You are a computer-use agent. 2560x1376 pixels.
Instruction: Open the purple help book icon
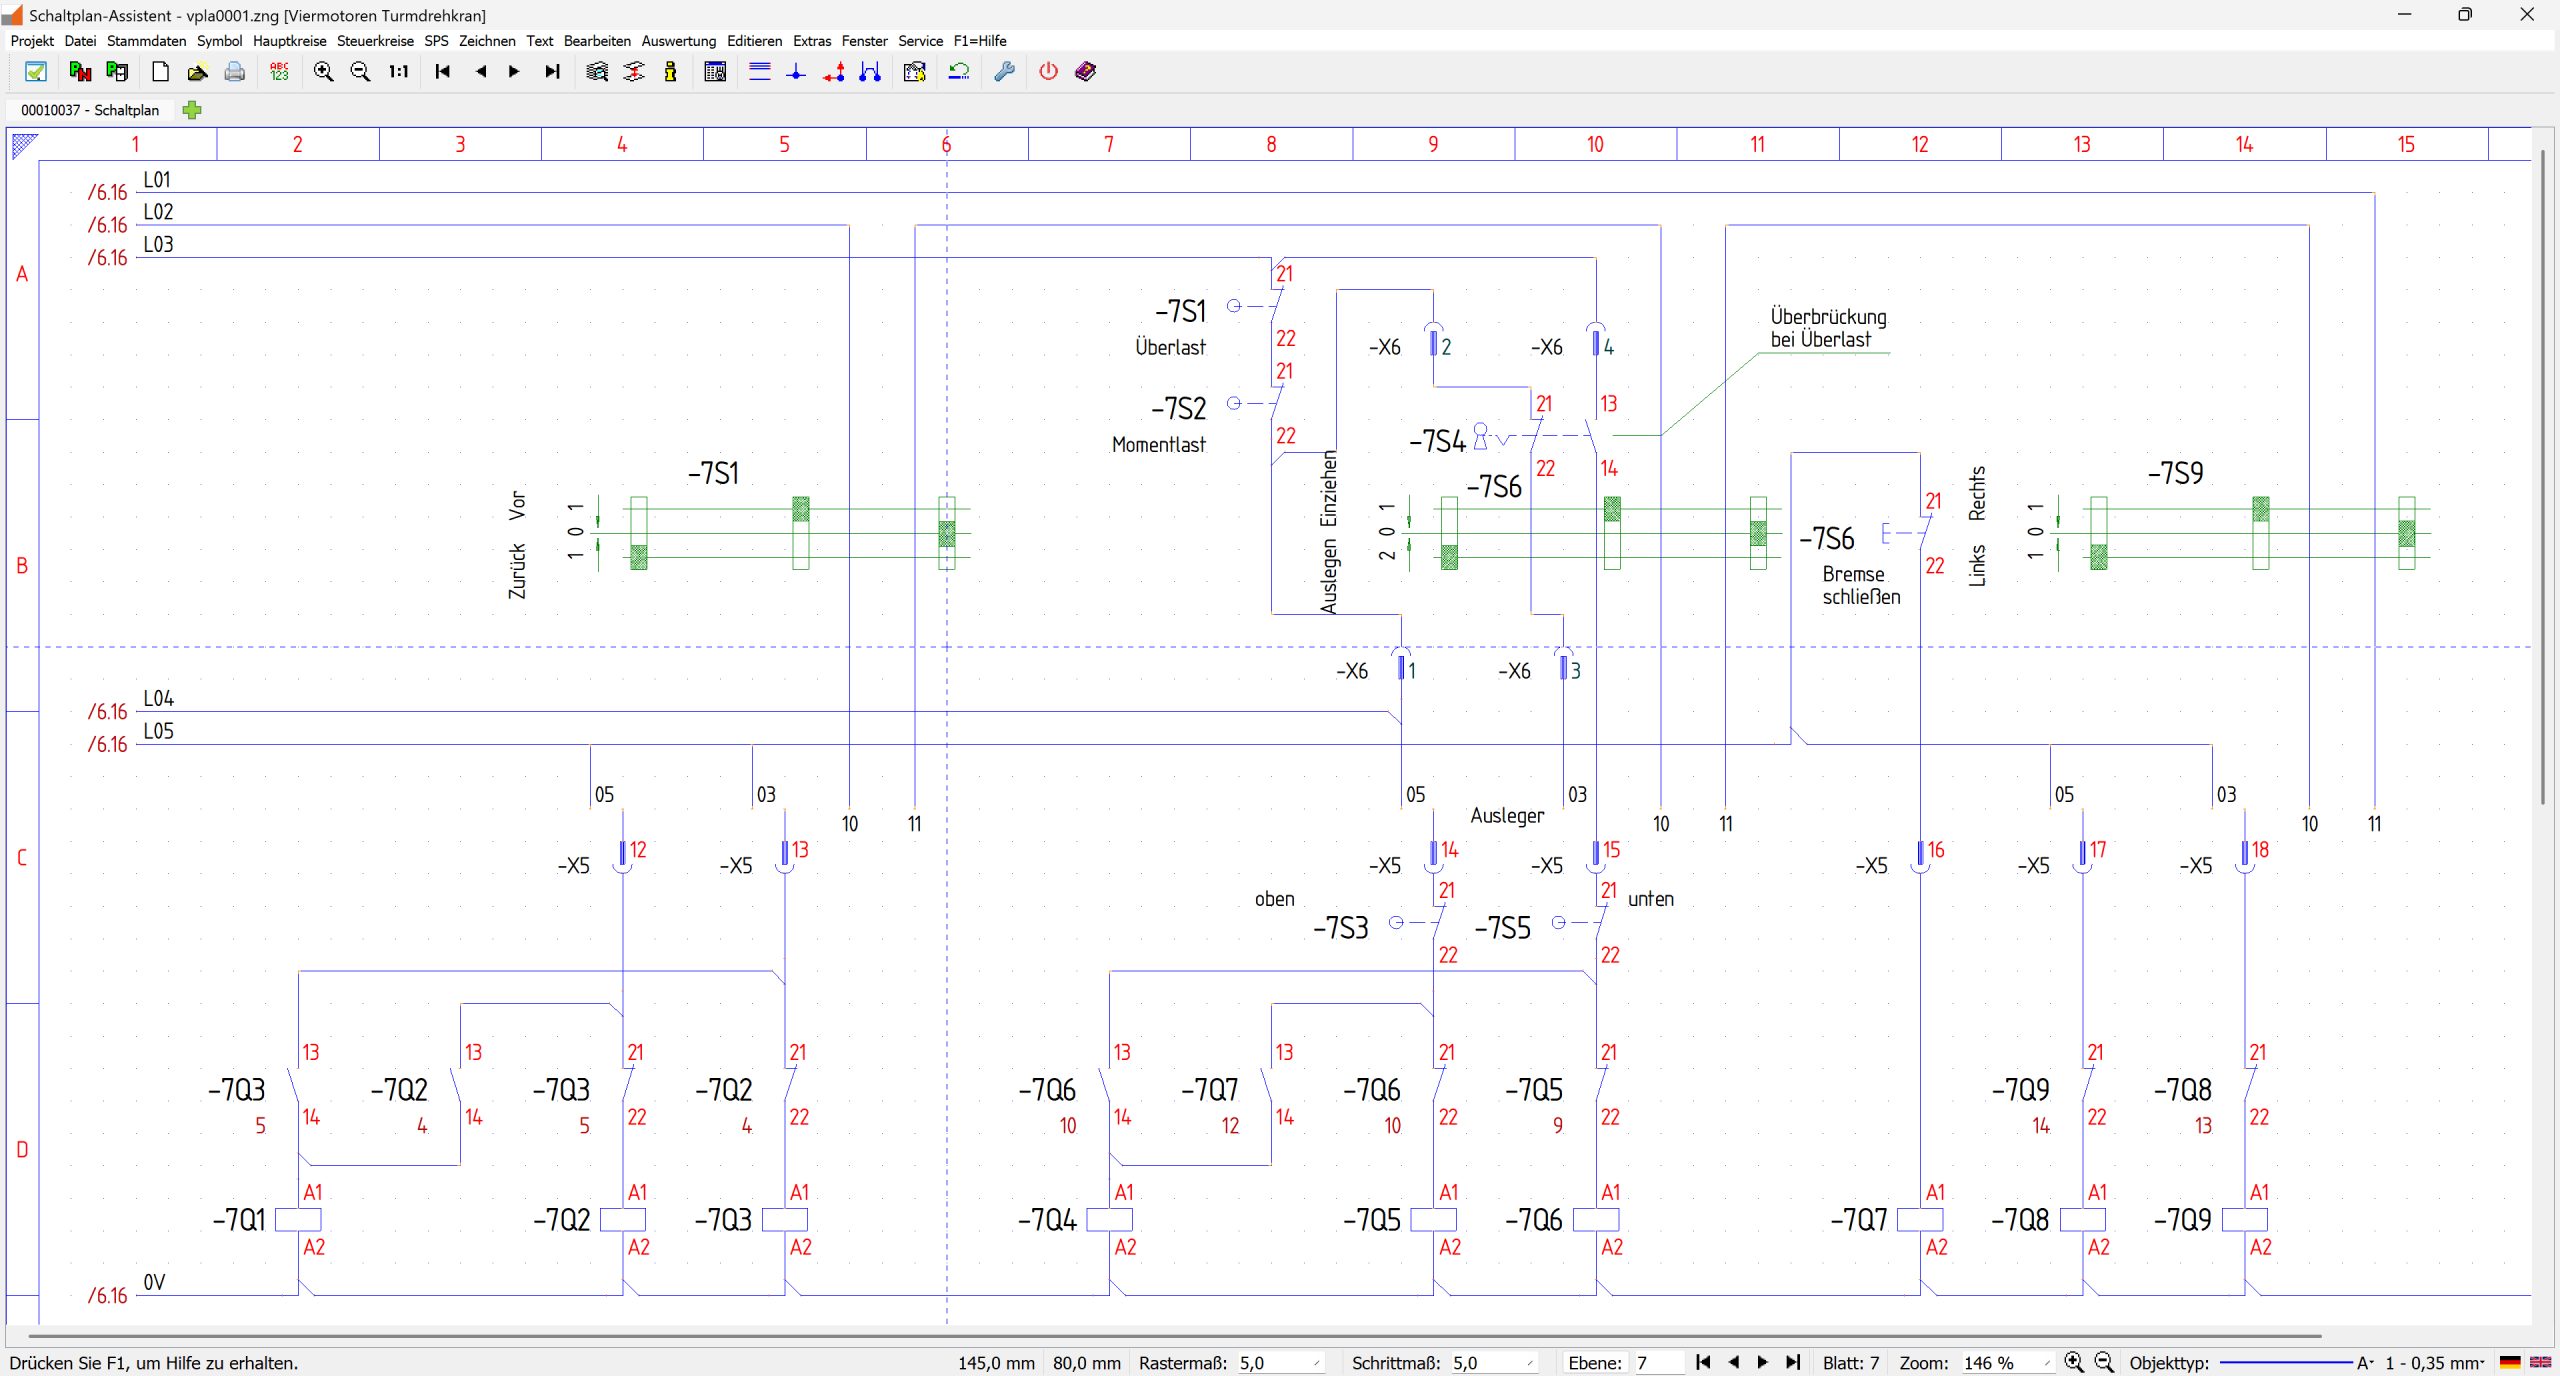(x=1085, y=72)
